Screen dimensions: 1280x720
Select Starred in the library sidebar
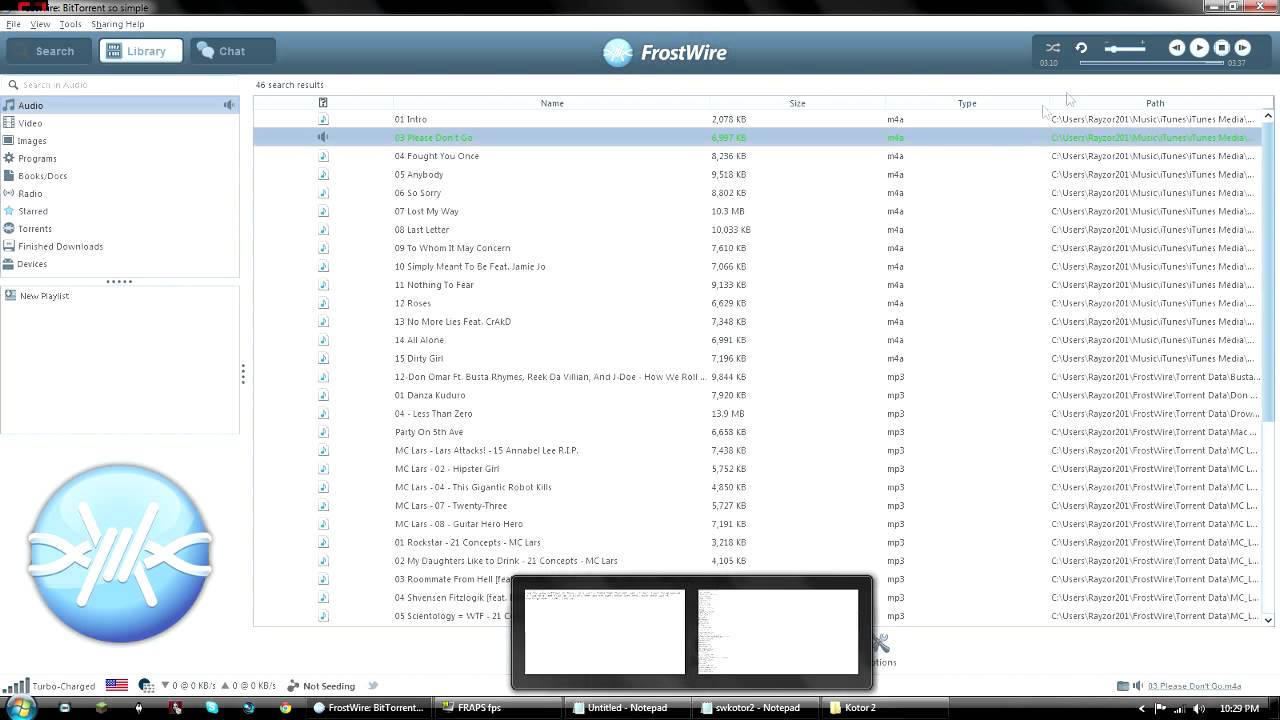[119, 211]
